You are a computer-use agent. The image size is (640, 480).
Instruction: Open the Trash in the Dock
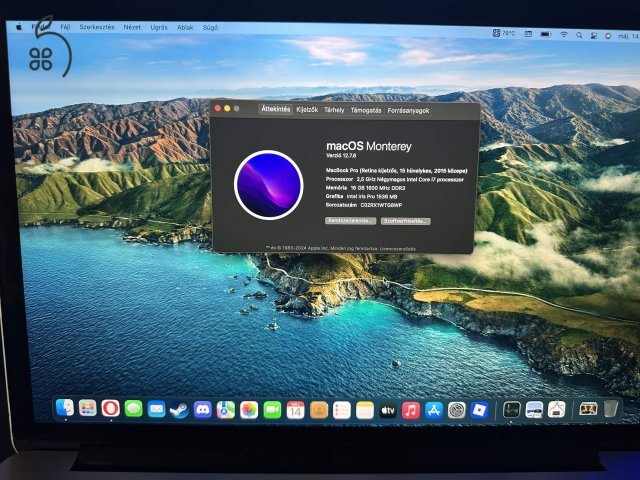(x=611, y=409)
